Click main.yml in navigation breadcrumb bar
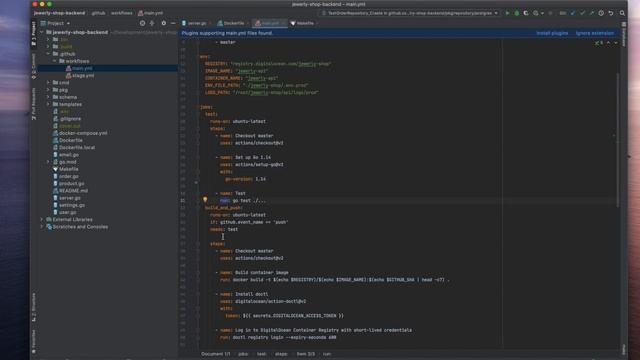640x360 pixels. (x=151, y=13)
